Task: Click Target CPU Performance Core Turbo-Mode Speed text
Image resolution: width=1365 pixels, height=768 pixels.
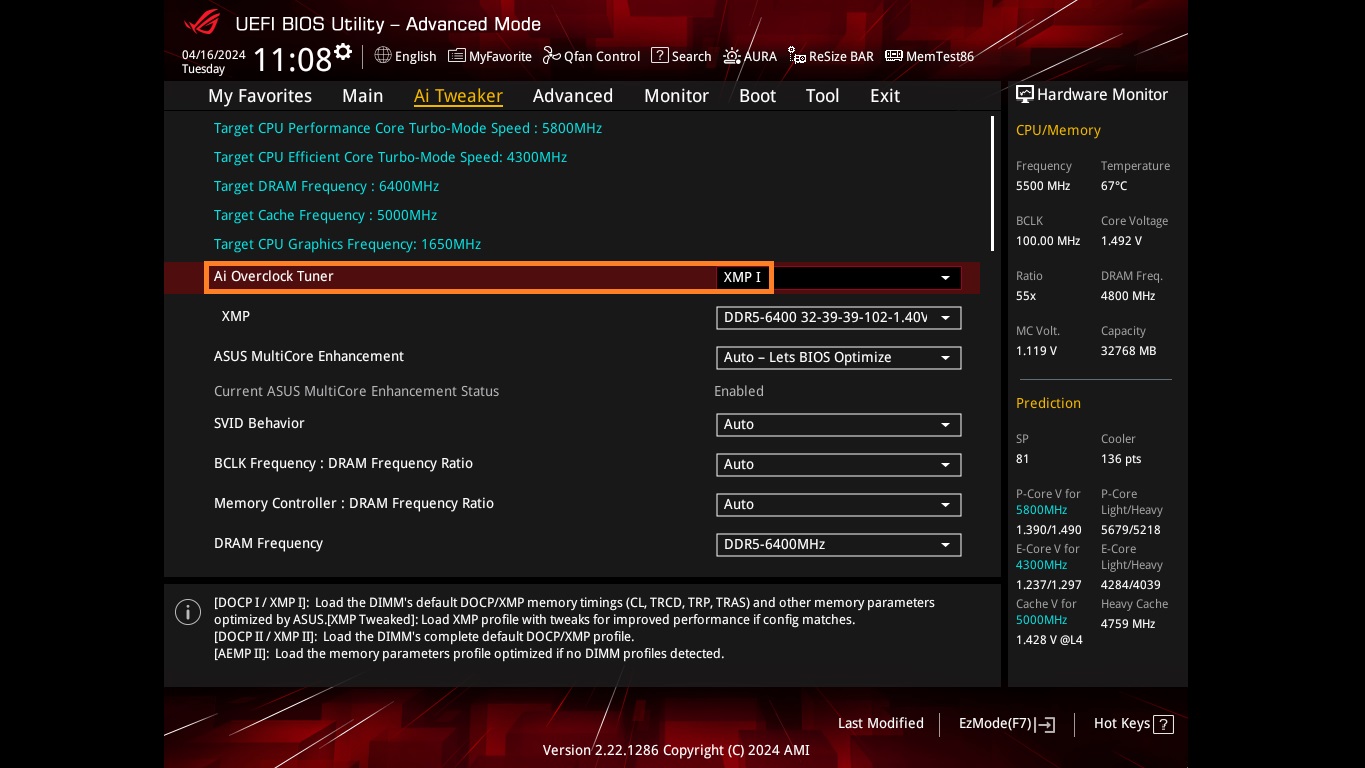Action: pos(408,128)
